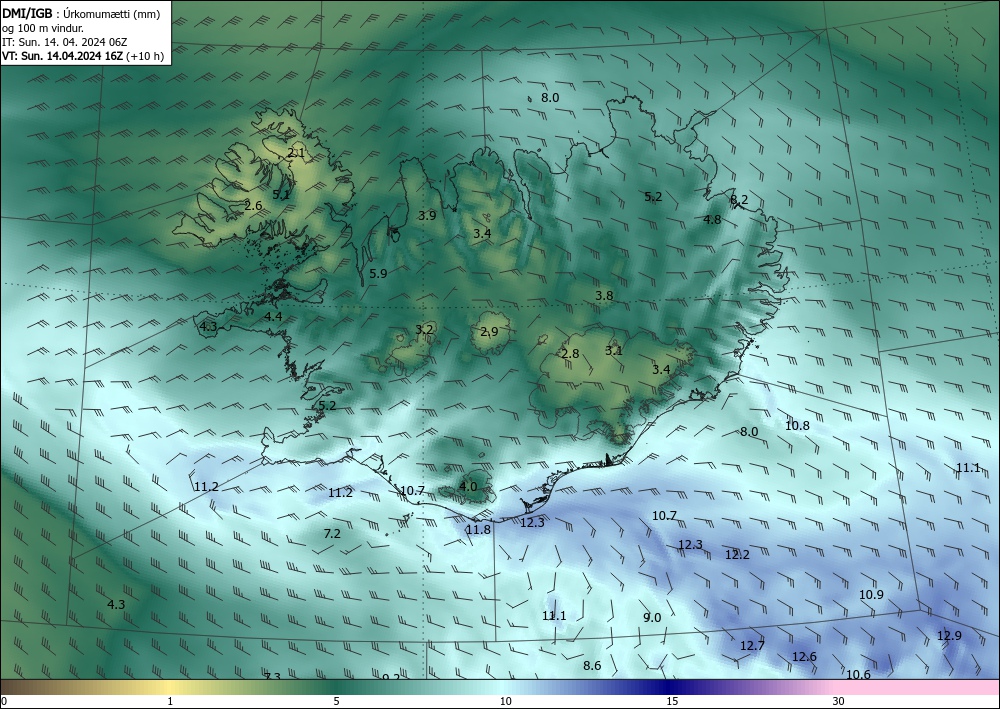The height and width of the screenshot is (709, 1000).
Task: Click the 7.2 value southwest of Iceland
Action: tap(332, 534)
